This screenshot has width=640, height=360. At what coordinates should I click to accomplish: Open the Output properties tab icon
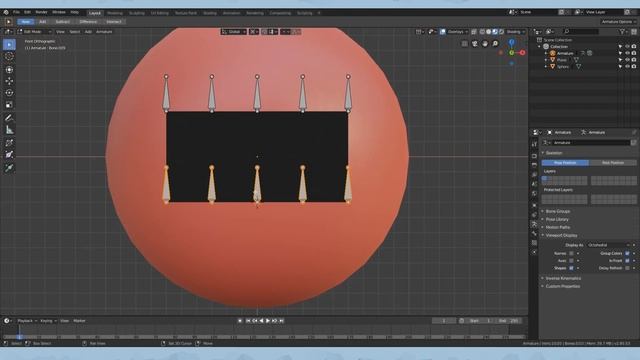[534, 164]
